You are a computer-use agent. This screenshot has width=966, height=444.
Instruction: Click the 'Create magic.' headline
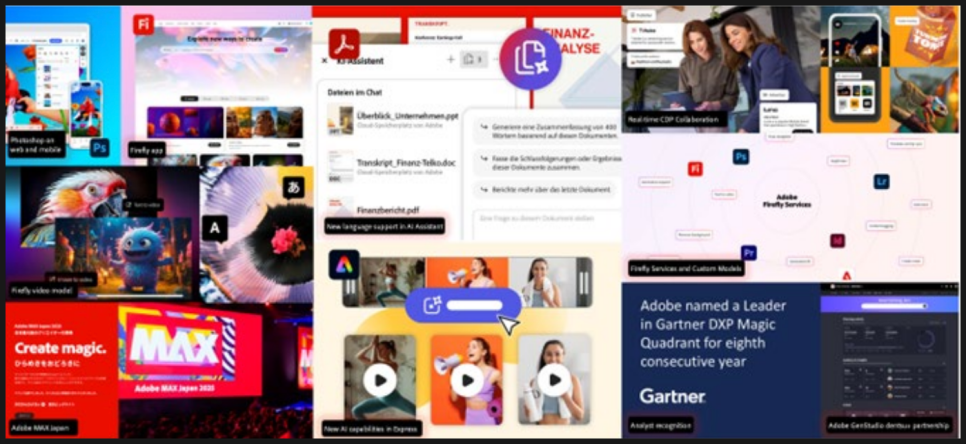point(60,347)
